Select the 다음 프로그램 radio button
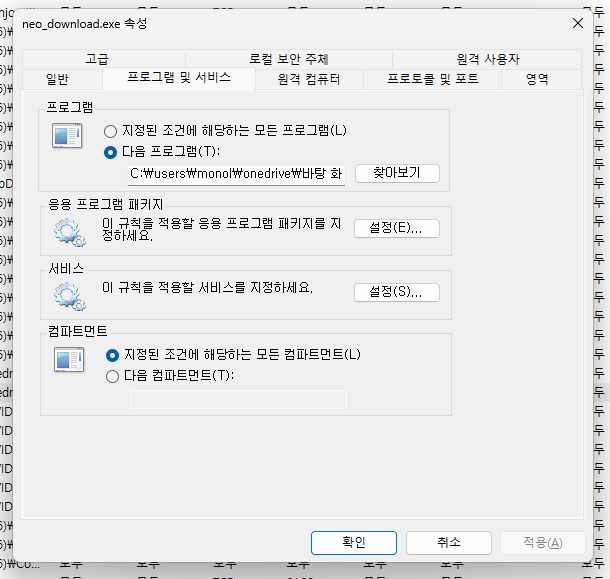The image size is (610, 579). (x=111, y=152)
